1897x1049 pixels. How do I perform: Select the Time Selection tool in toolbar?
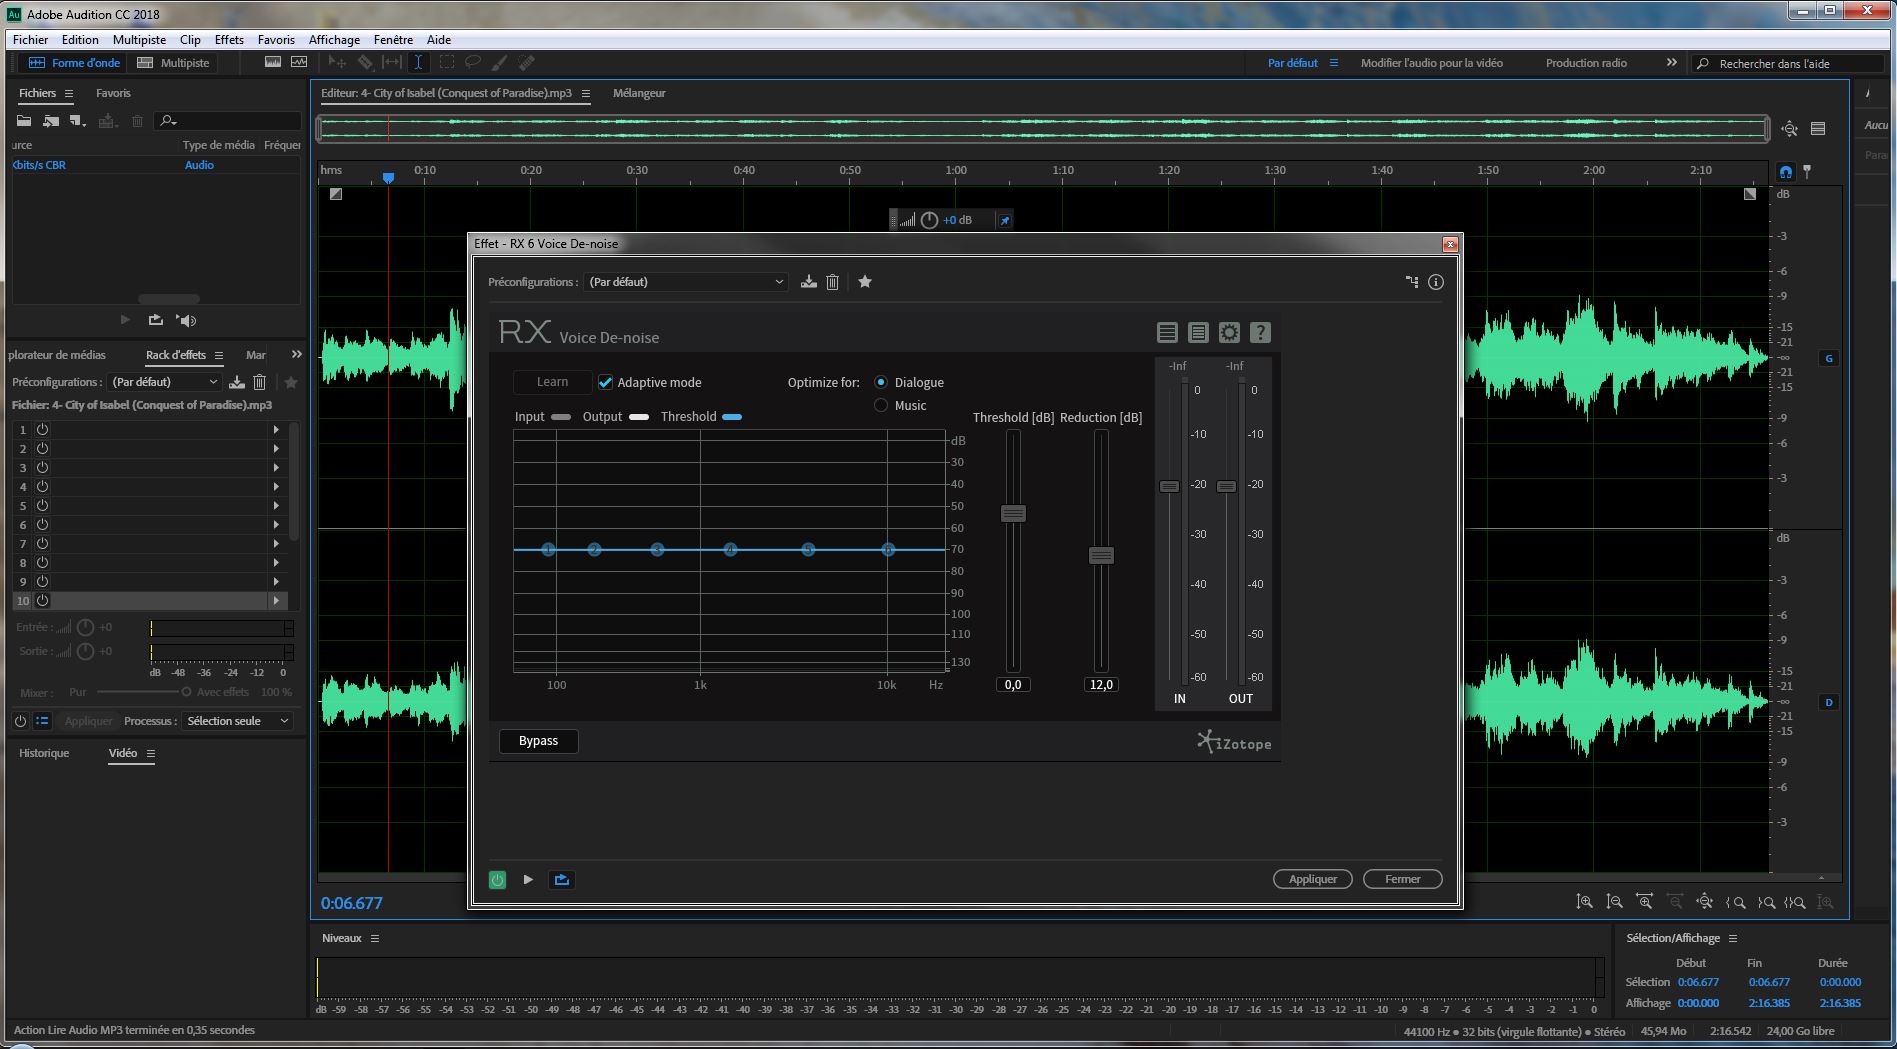click(x=418, y=62)
